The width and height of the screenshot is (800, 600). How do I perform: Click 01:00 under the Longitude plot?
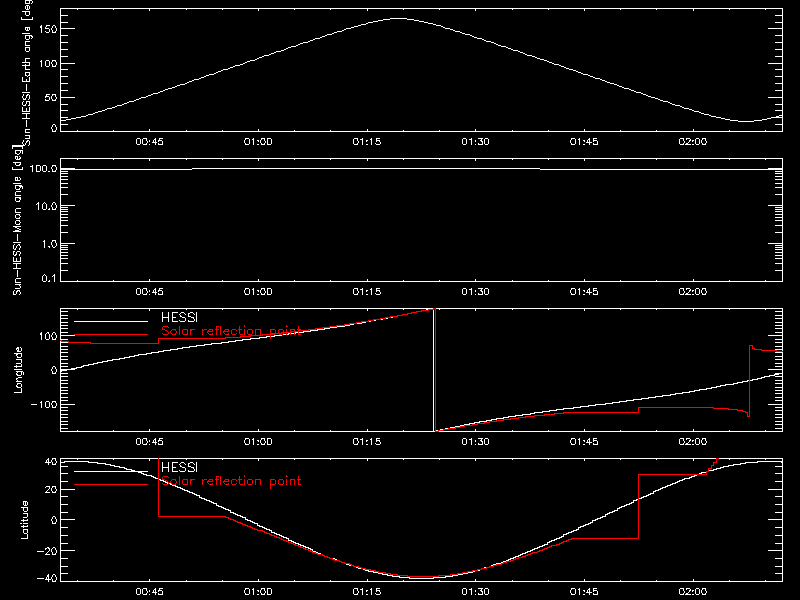(x=258, y=441)
